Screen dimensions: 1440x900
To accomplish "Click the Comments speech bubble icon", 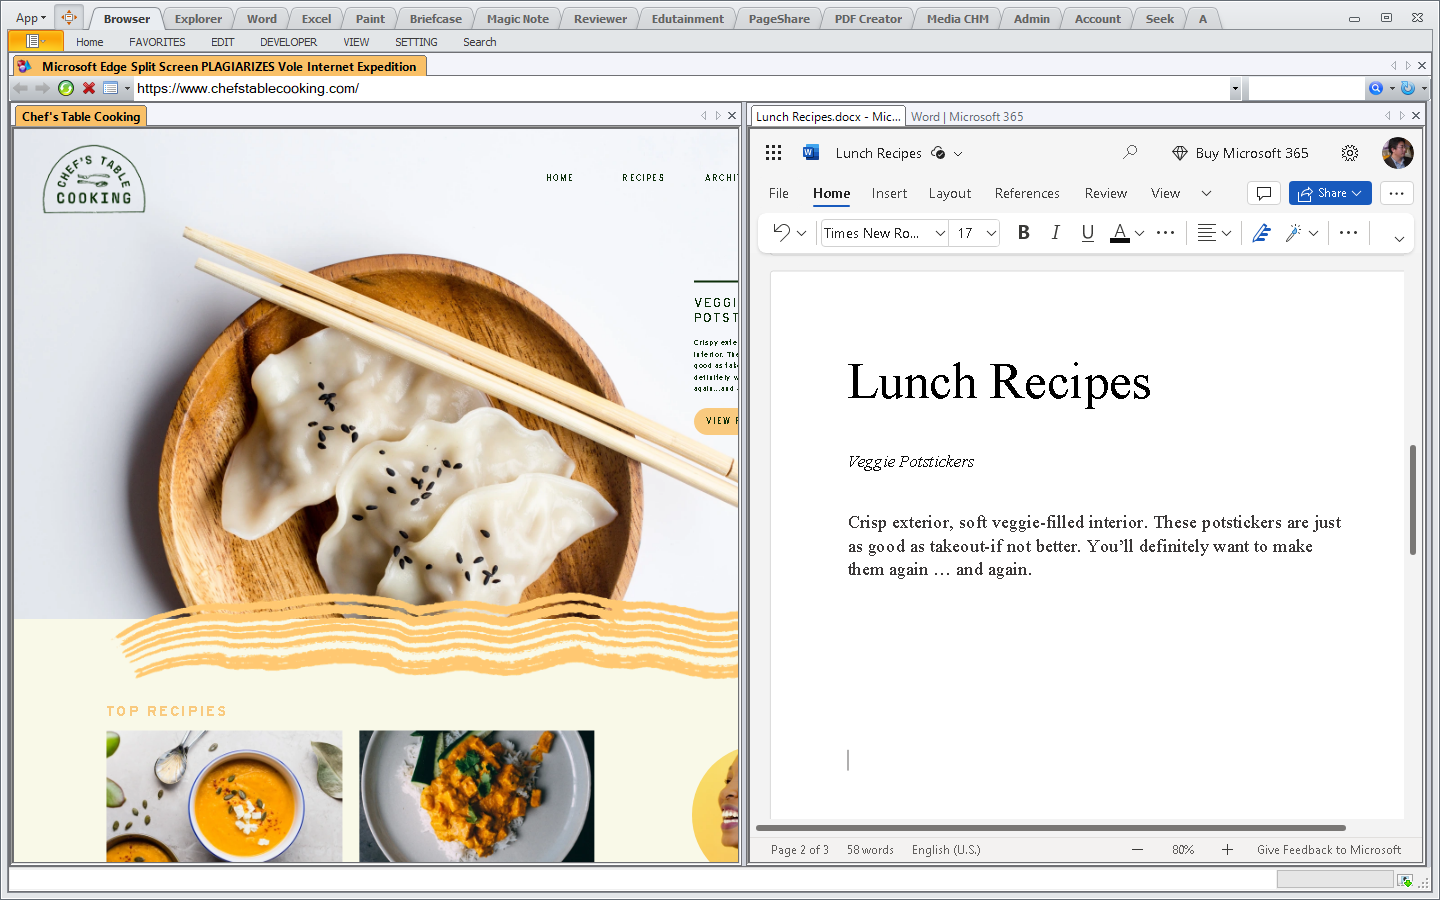I will (1264, 193).
